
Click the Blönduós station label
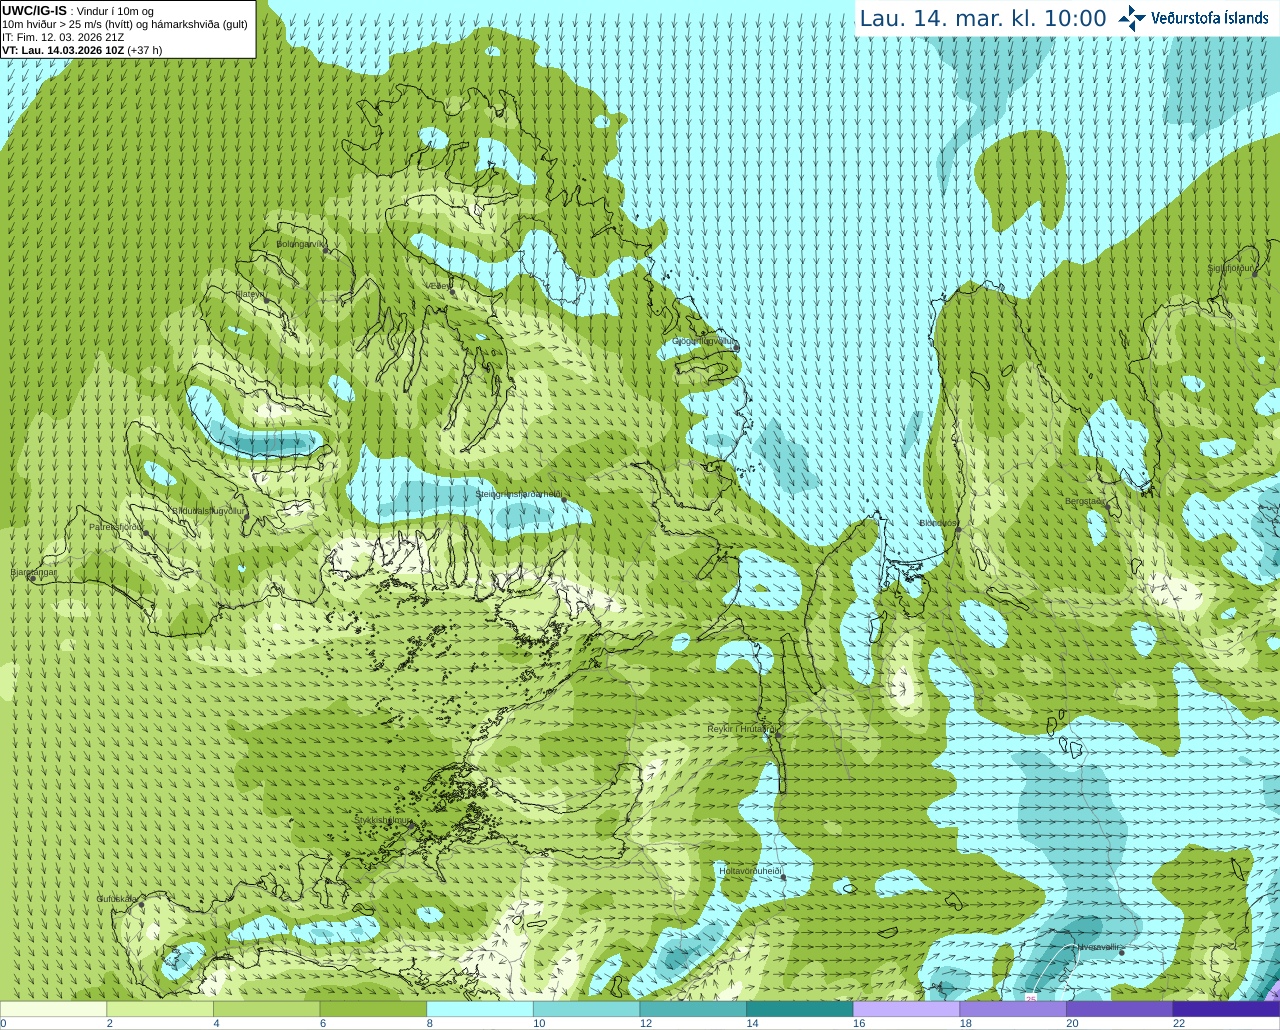pyautogui.click(x=938, y=523)
